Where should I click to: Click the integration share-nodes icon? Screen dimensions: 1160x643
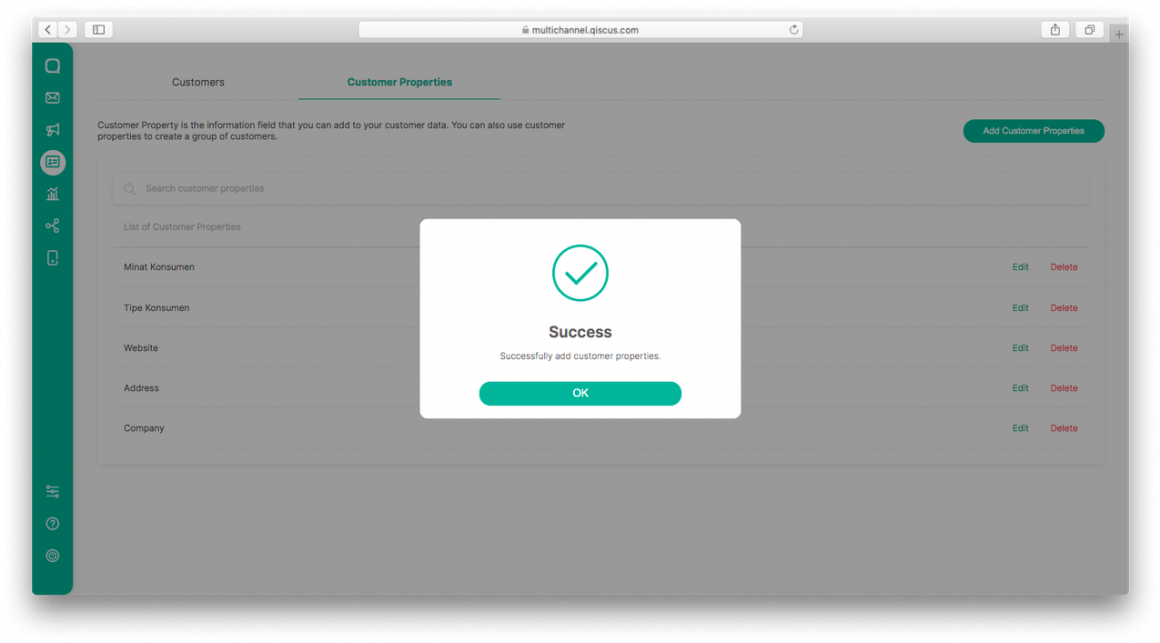[52, 226]
